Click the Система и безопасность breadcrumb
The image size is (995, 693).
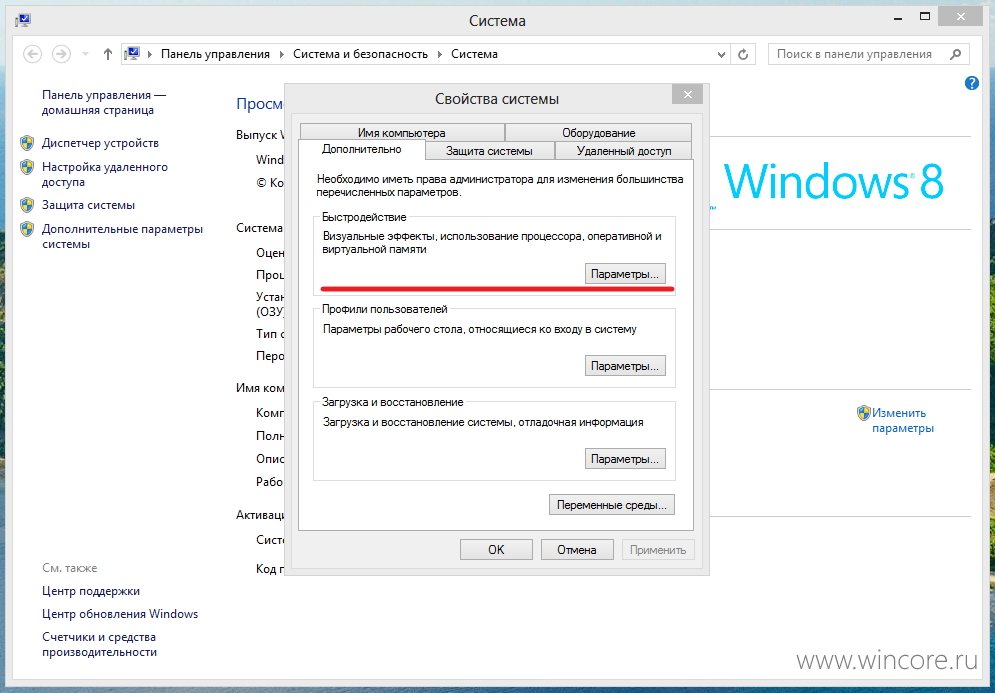[x=360, y=54]
